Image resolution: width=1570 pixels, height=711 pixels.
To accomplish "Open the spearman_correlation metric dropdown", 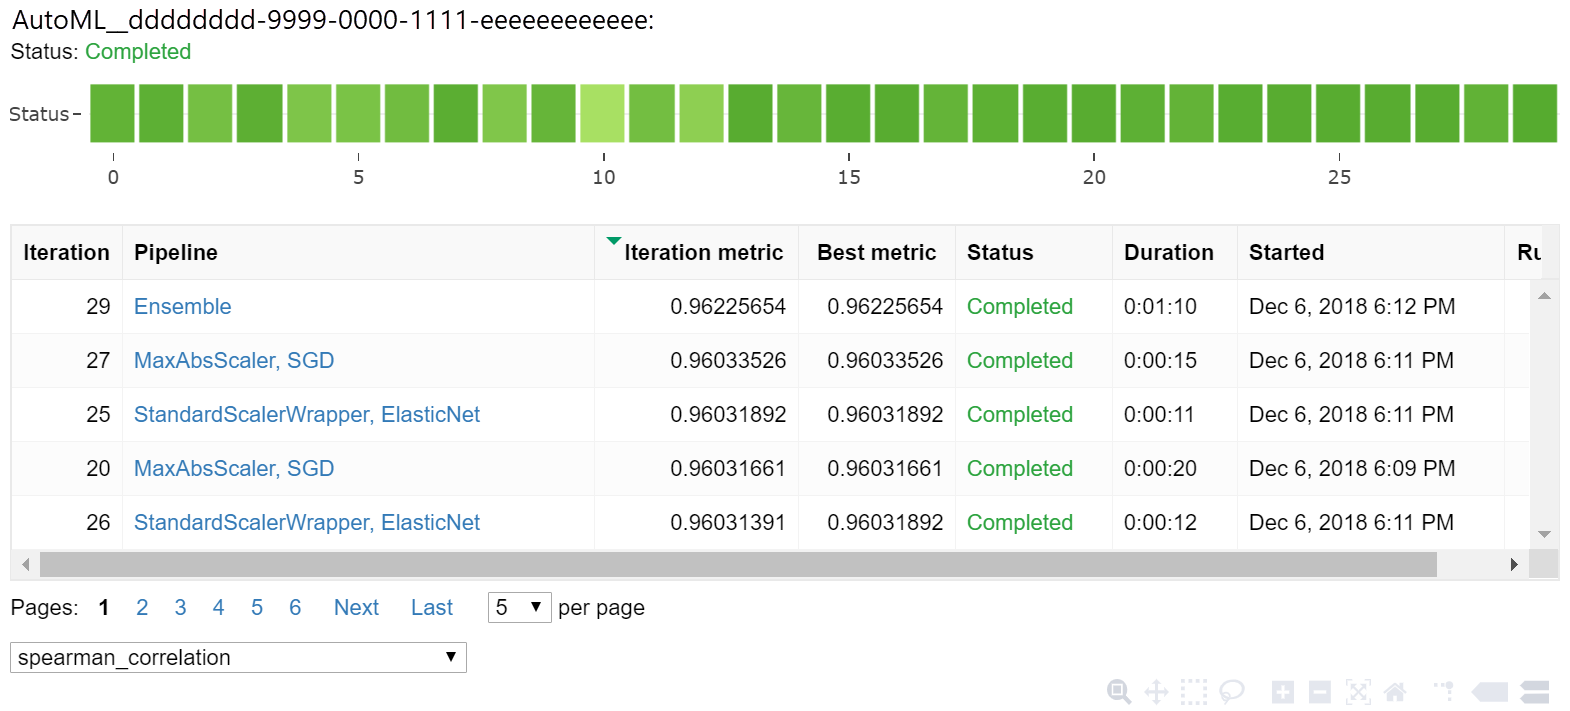I will click(x=238, y=657).
